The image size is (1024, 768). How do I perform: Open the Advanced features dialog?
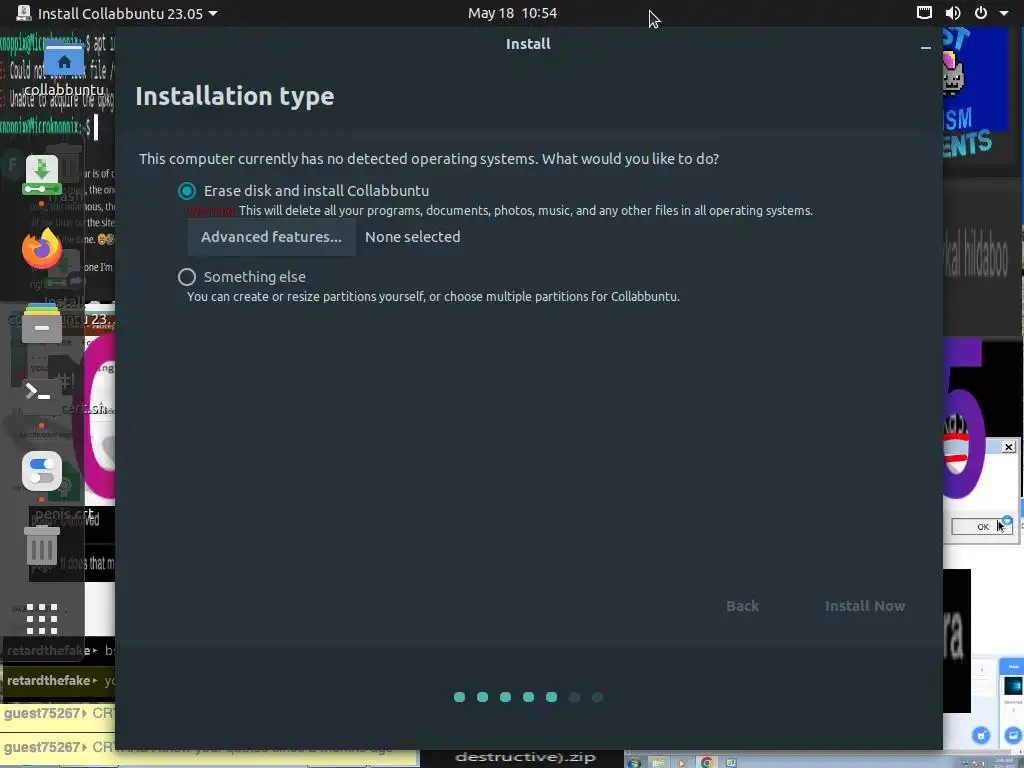pos(271,237)
